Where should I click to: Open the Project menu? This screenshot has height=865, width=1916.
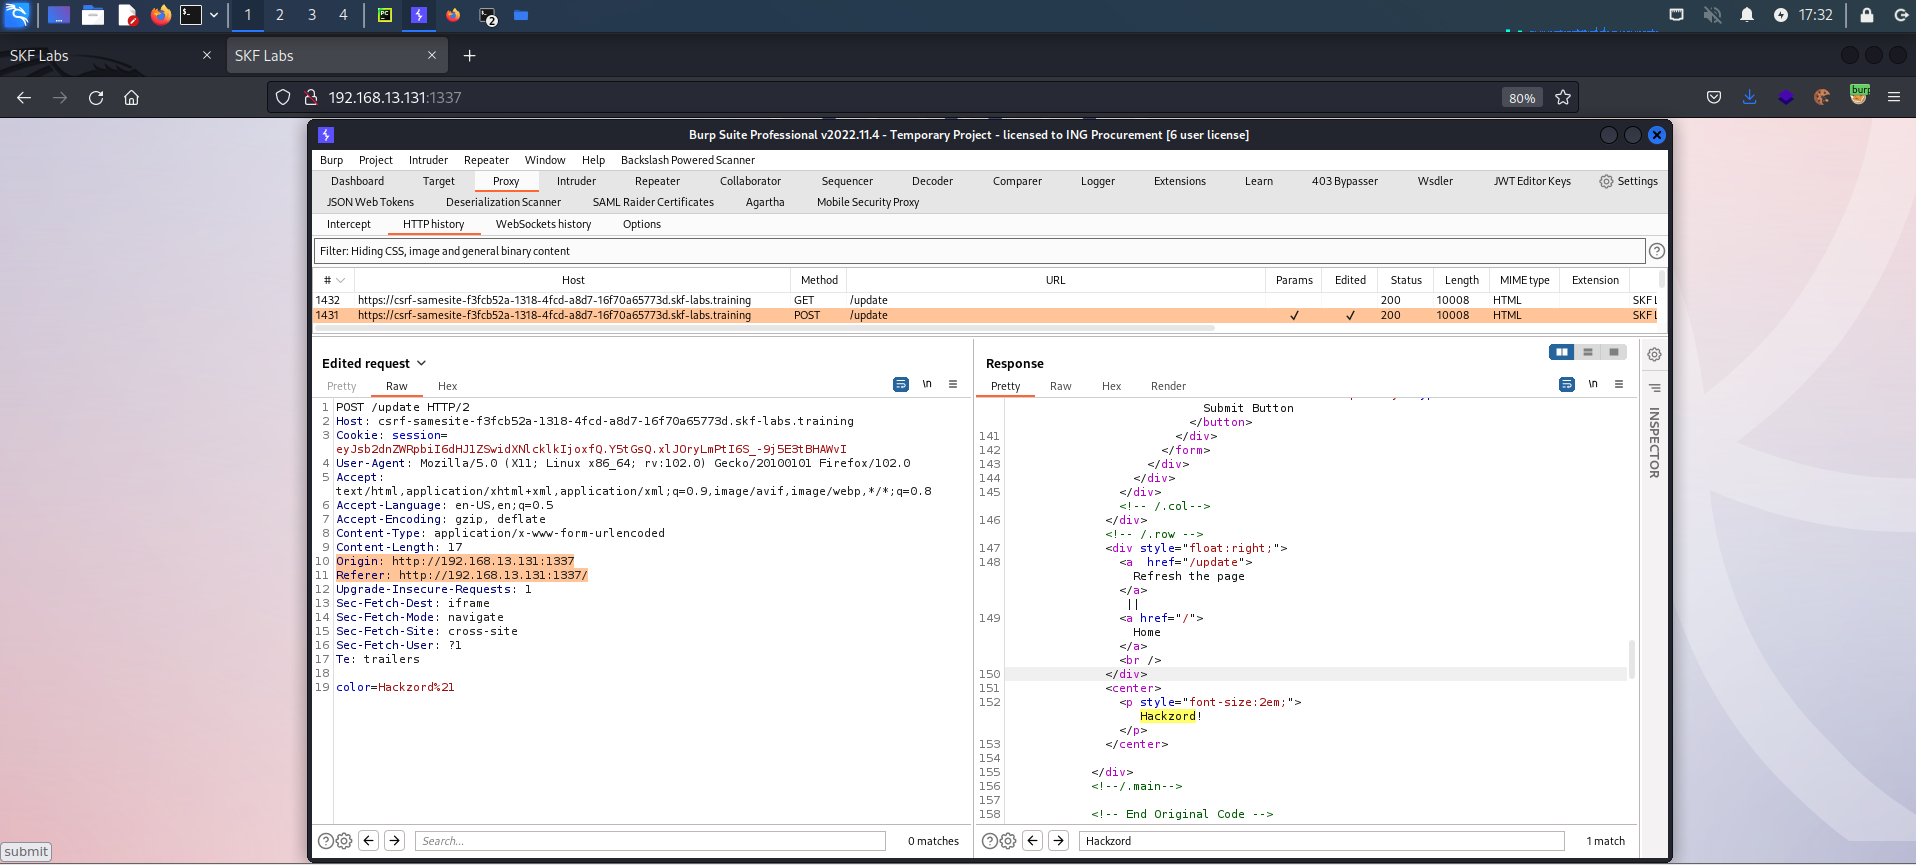[375, 160]
